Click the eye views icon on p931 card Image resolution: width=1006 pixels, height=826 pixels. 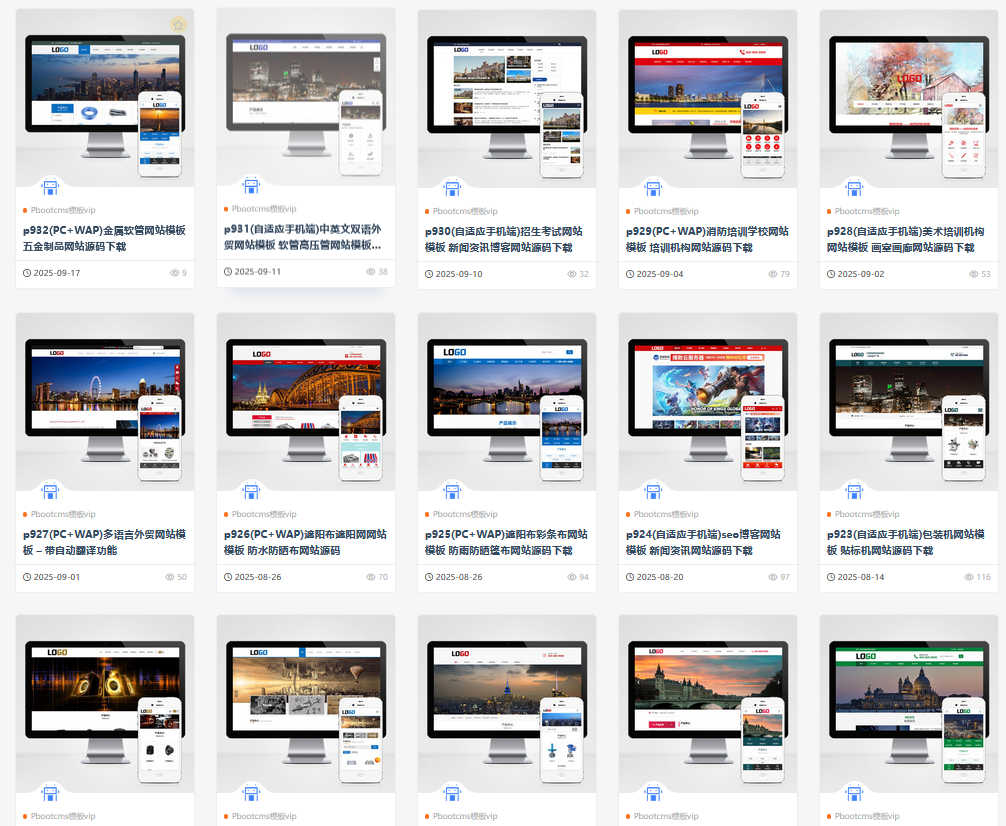click(x=370, y=271)
